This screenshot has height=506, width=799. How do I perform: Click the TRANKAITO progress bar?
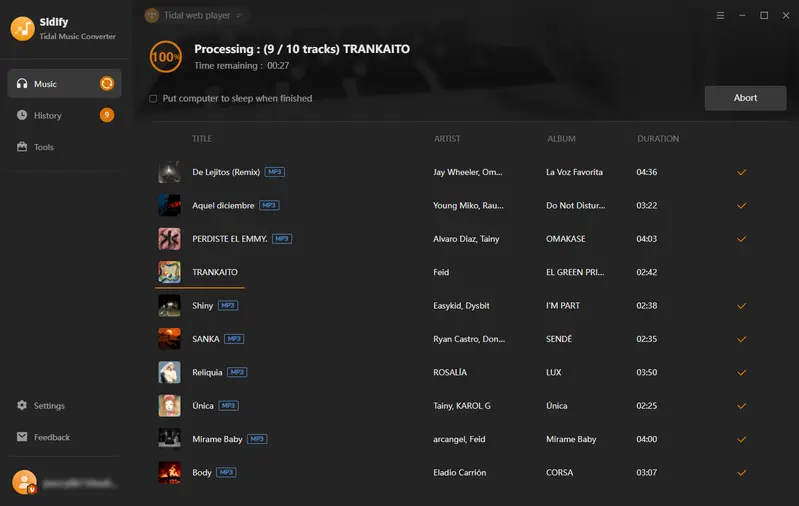[x=200, y=287]
